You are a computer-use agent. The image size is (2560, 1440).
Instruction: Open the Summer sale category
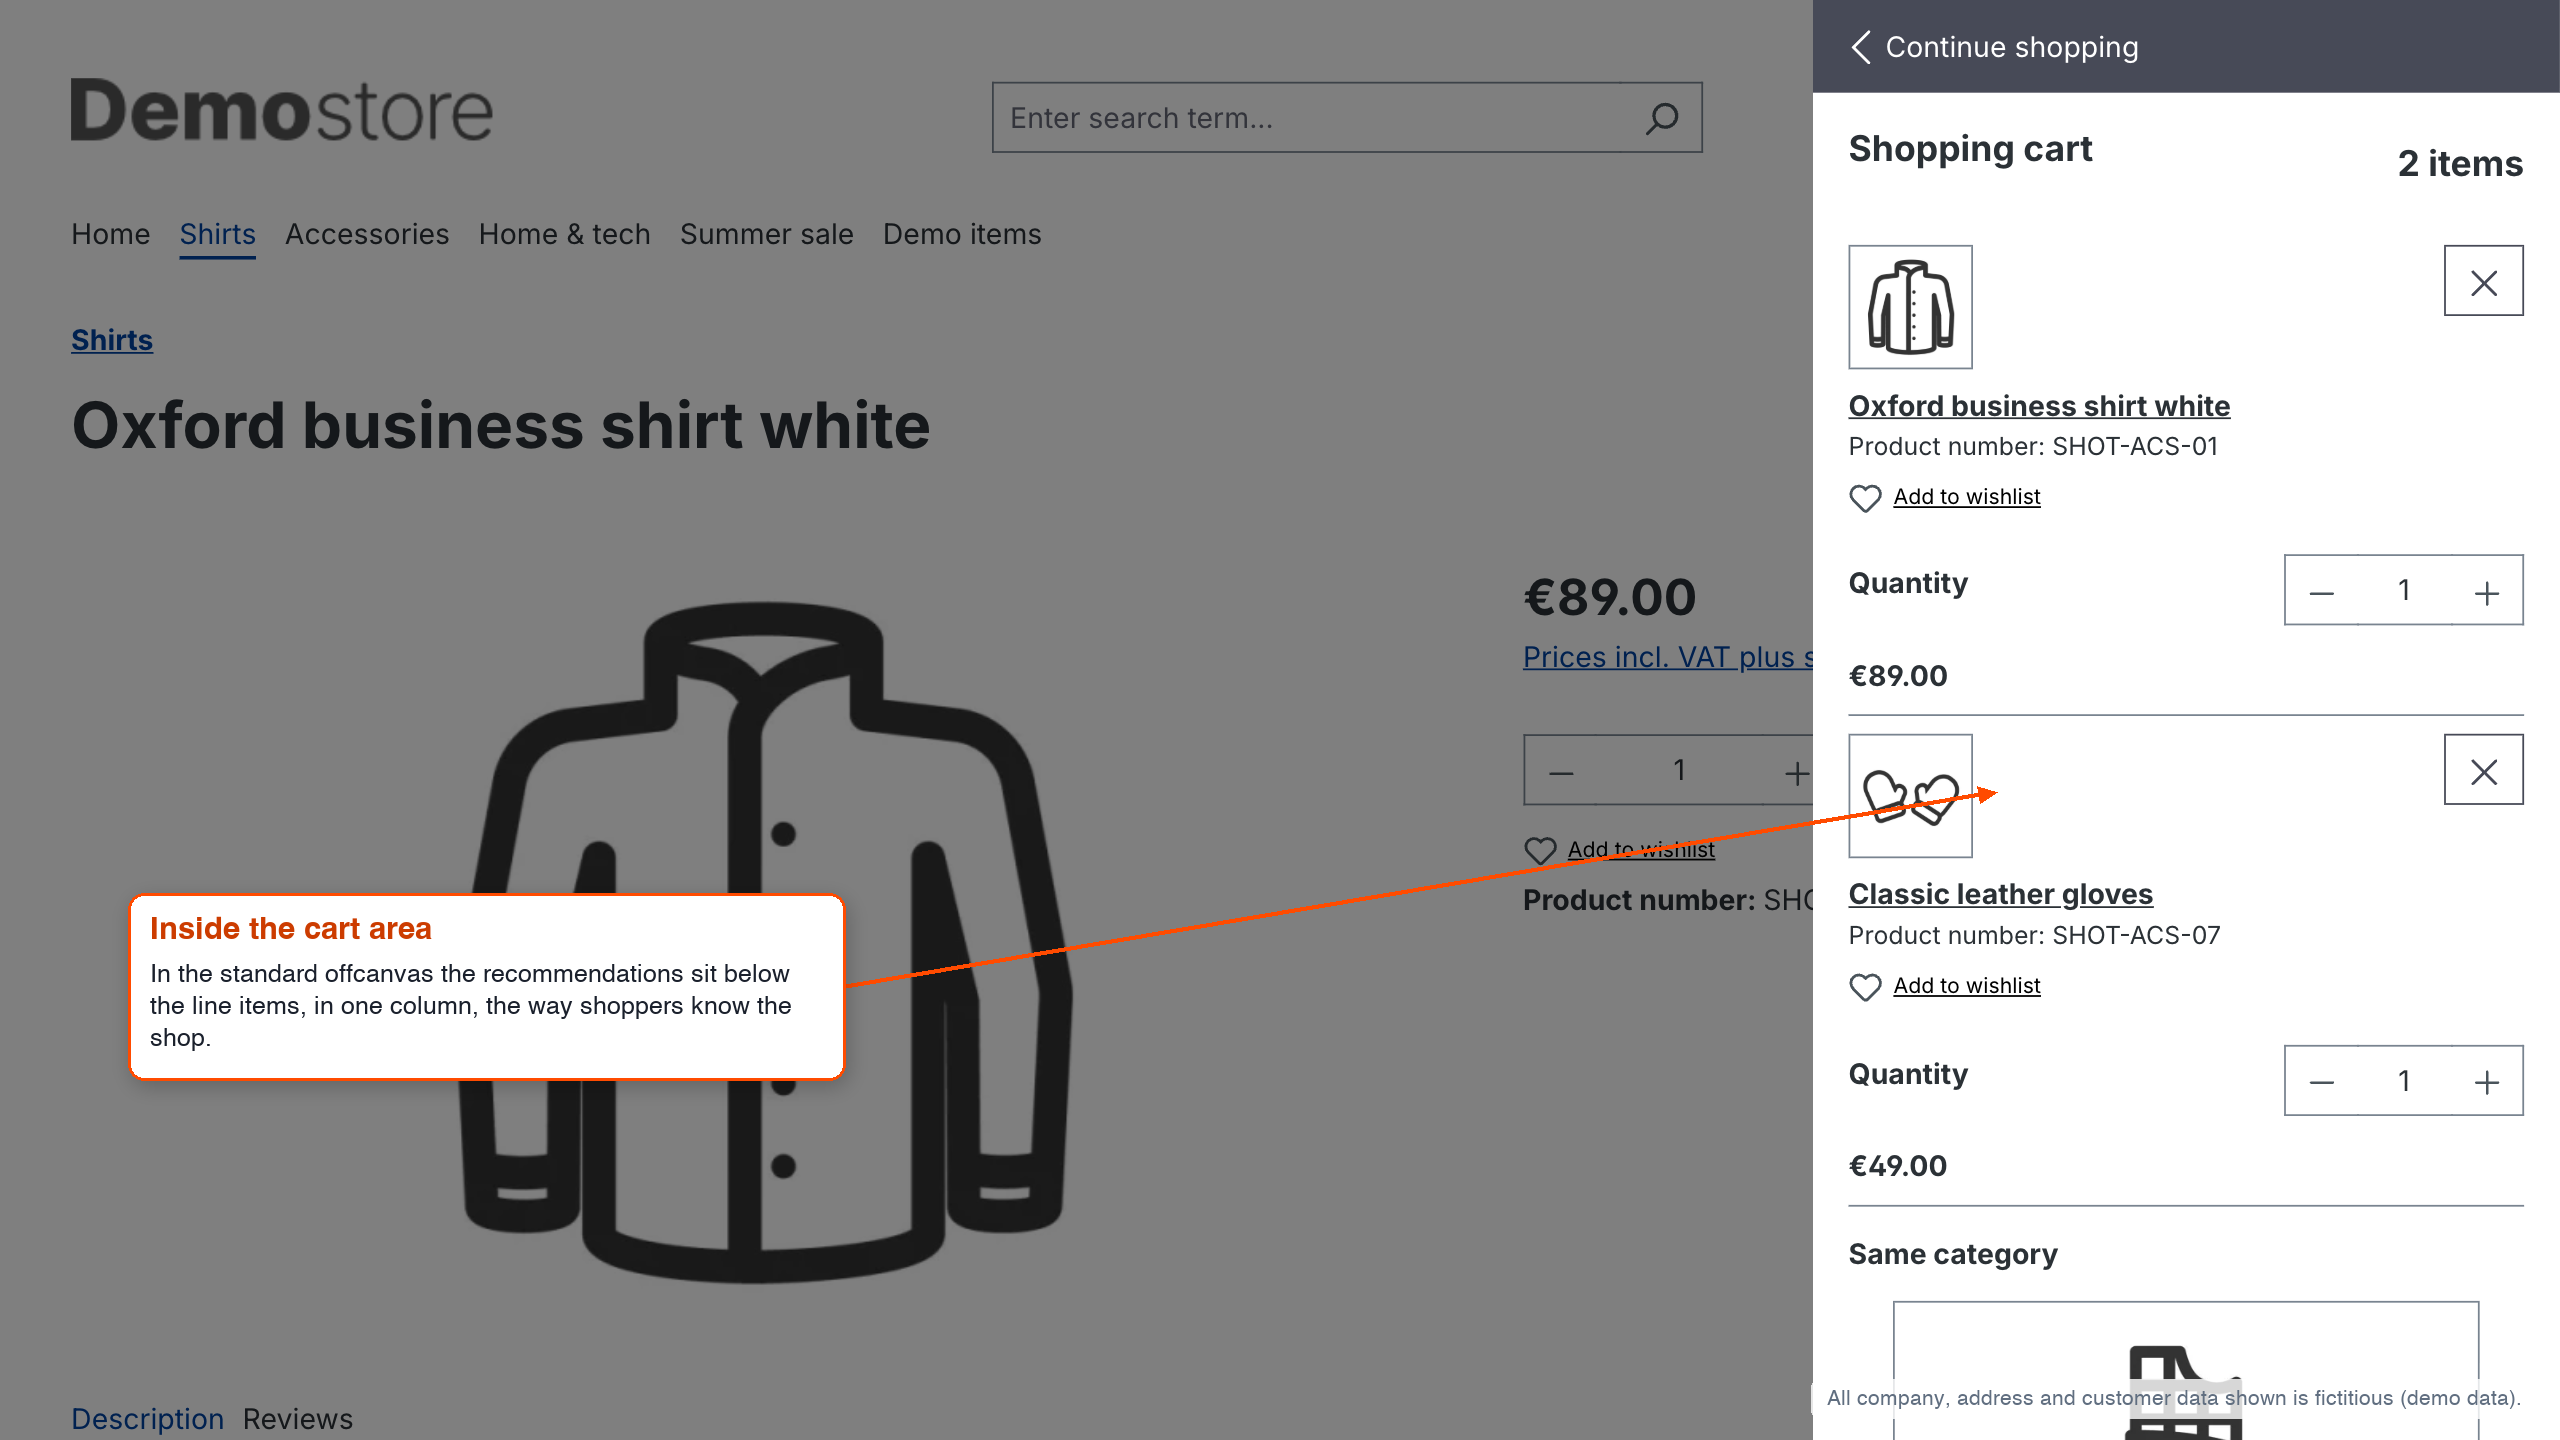pos(767,234)
